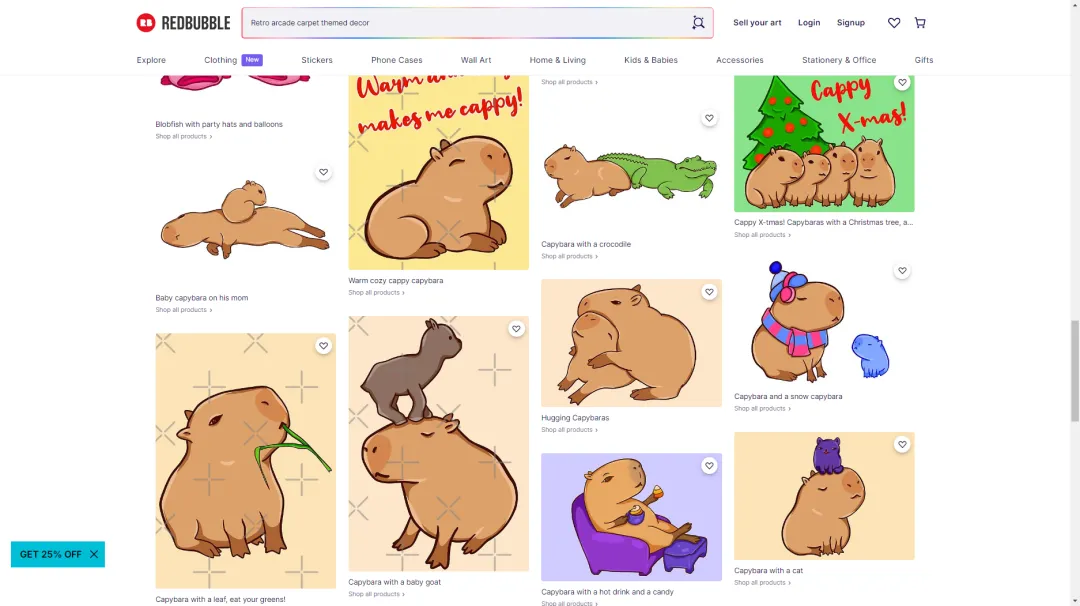Open the Home & Living category
The height and width of the screenshot is (606, 1080).
click(x=557, y=60)
